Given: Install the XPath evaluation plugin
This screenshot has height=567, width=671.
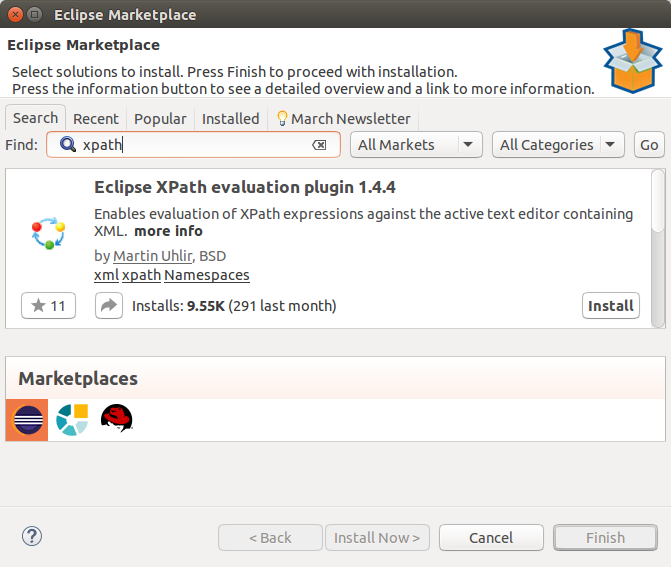Looking at the screenshot, I should click(x=611, y=306).
